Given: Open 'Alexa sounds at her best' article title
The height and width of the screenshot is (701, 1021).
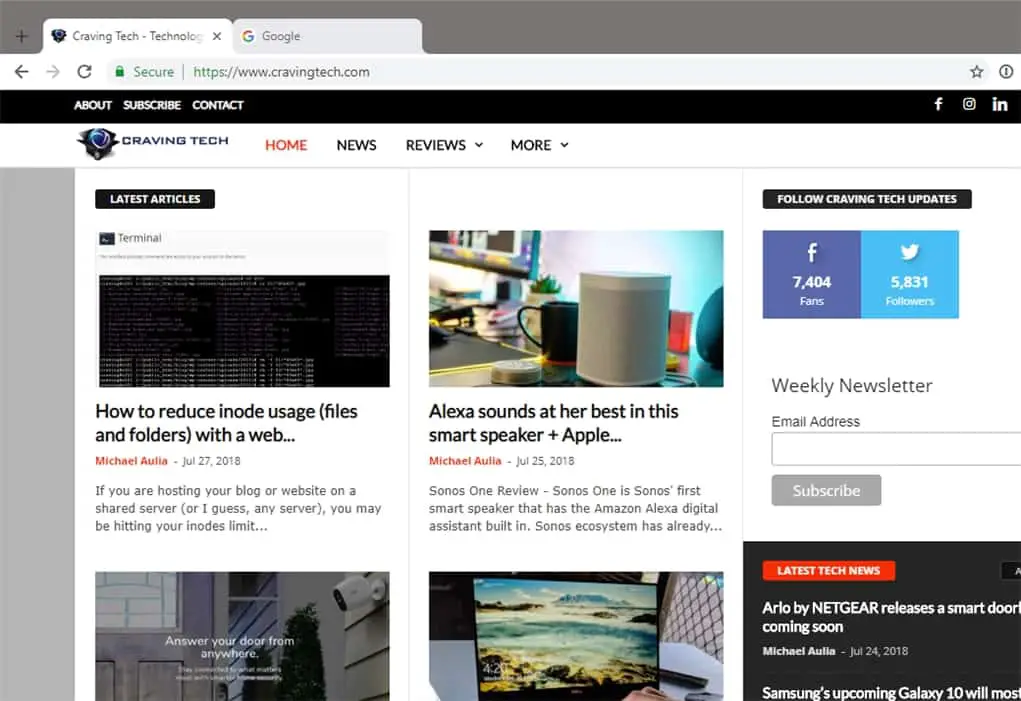Looking at the screenshot, I should 553,423.
